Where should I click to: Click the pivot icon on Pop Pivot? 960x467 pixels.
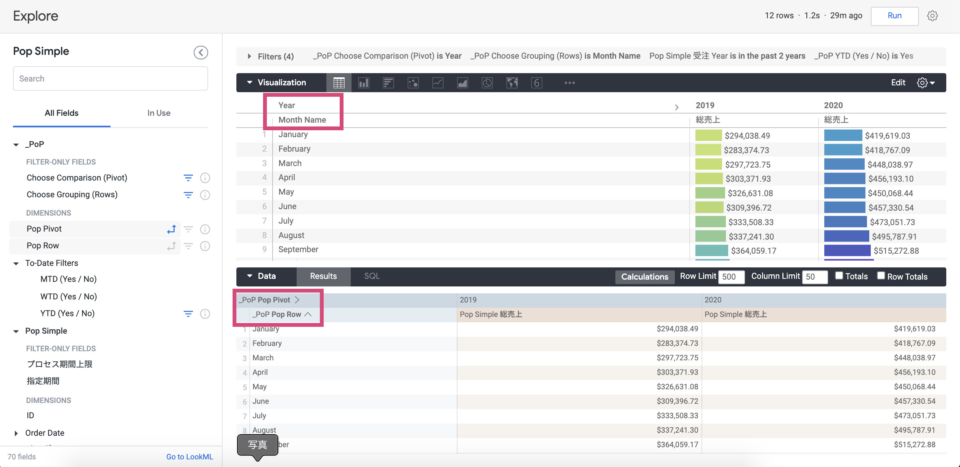pos(171,229)
